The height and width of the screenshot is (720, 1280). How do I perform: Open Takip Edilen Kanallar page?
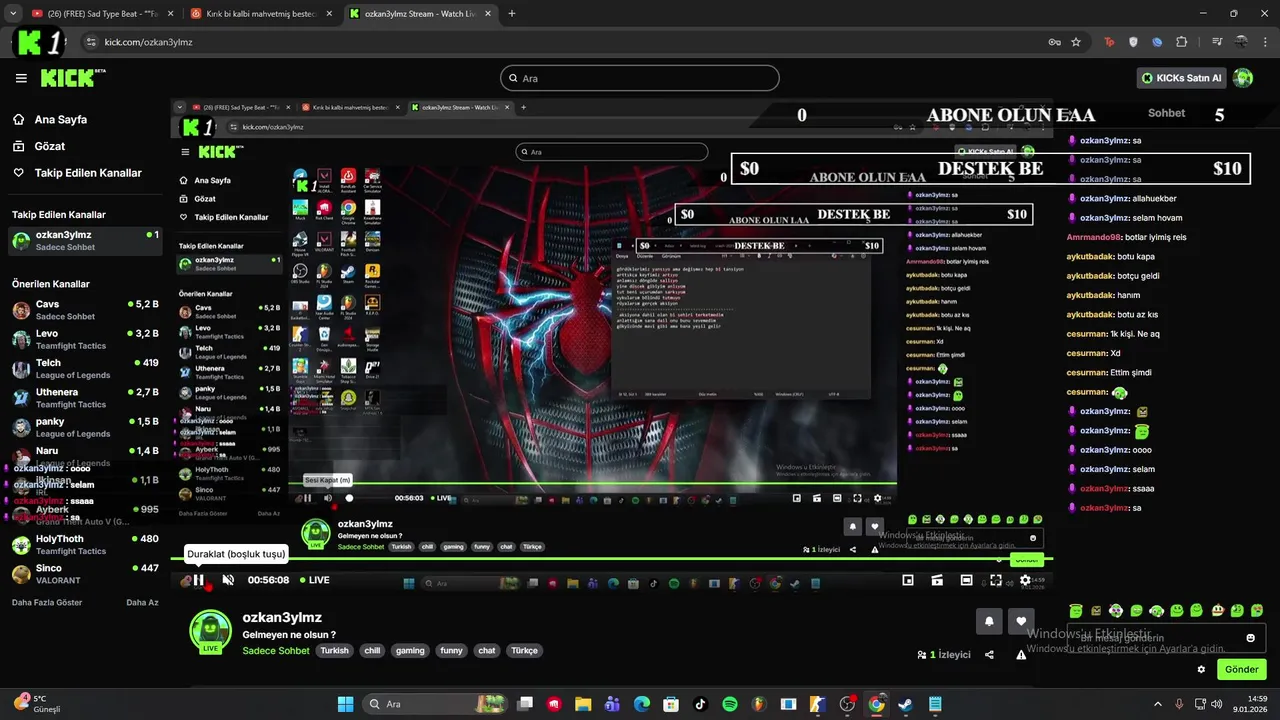click(77, 173)
